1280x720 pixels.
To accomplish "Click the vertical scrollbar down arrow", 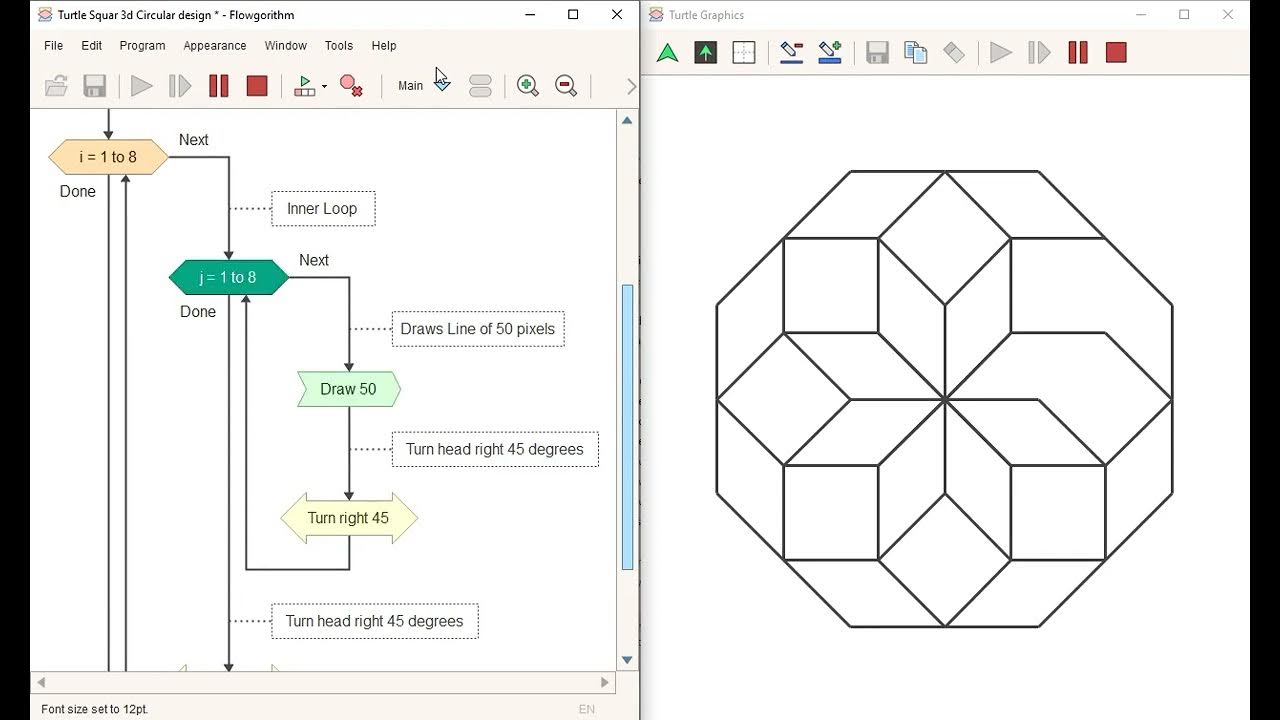I will click(x=627, y=660).
